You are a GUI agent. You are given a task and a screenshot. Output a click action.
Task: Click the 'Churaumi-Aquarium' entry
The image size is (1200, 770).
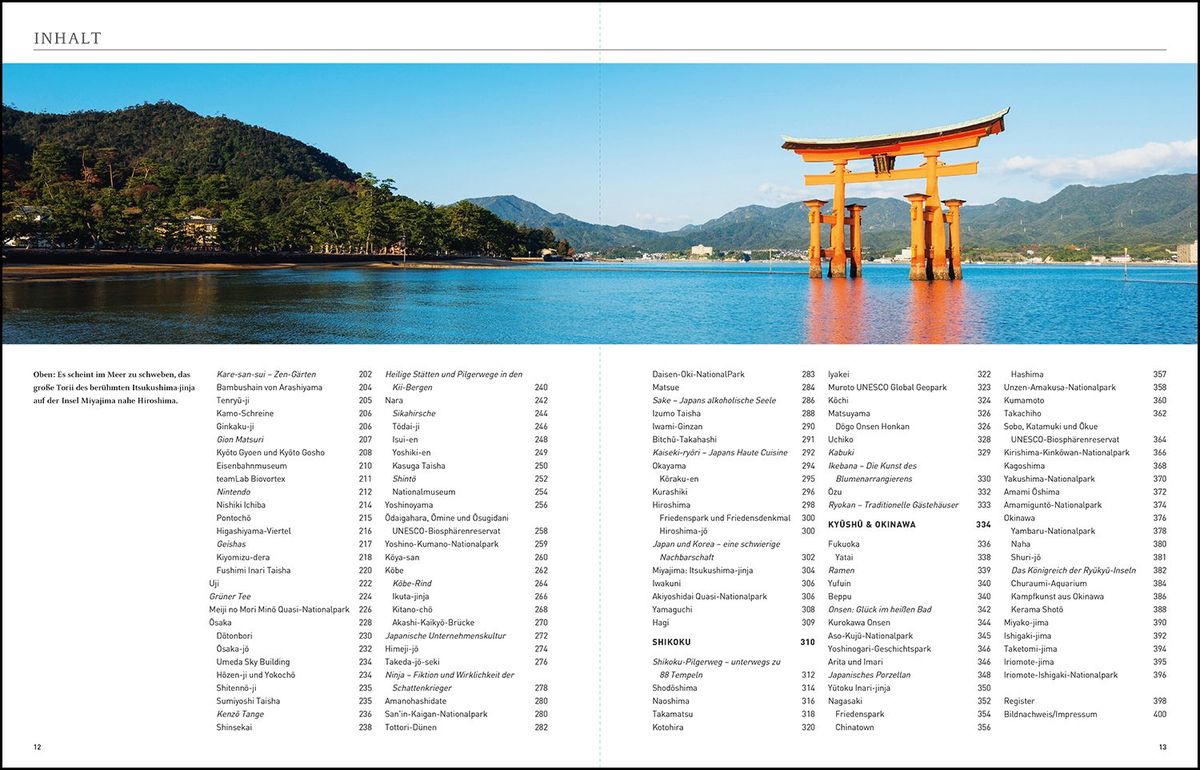1049,583
